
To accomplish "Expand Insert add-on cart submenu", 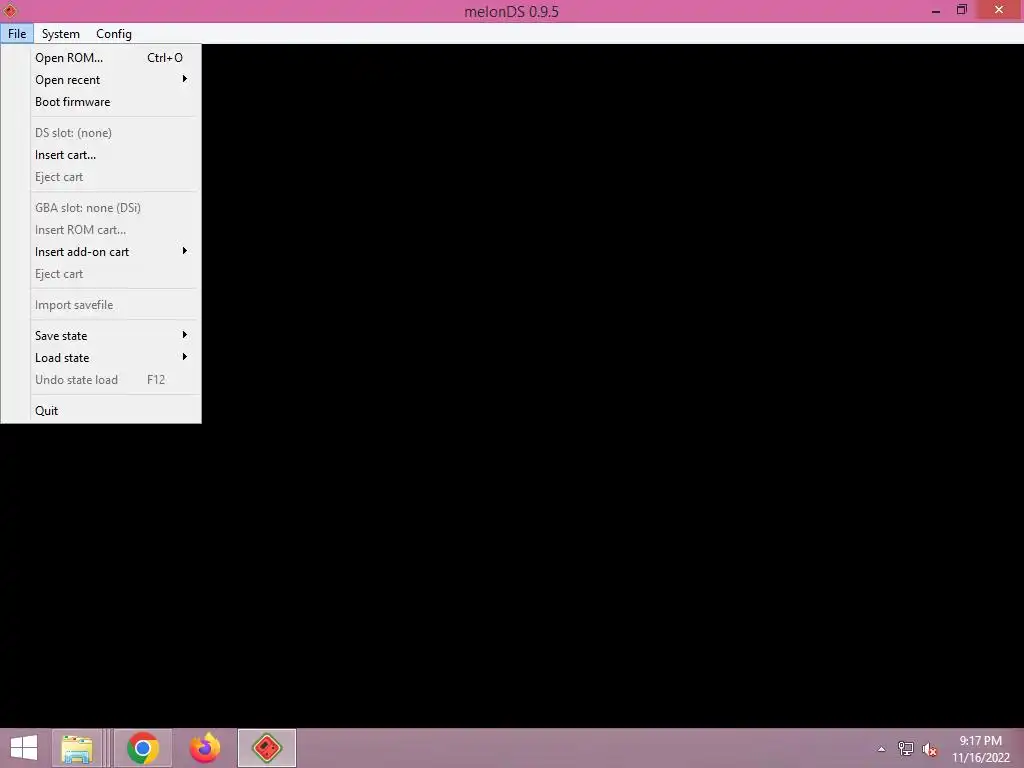I will tap(114, 252).
